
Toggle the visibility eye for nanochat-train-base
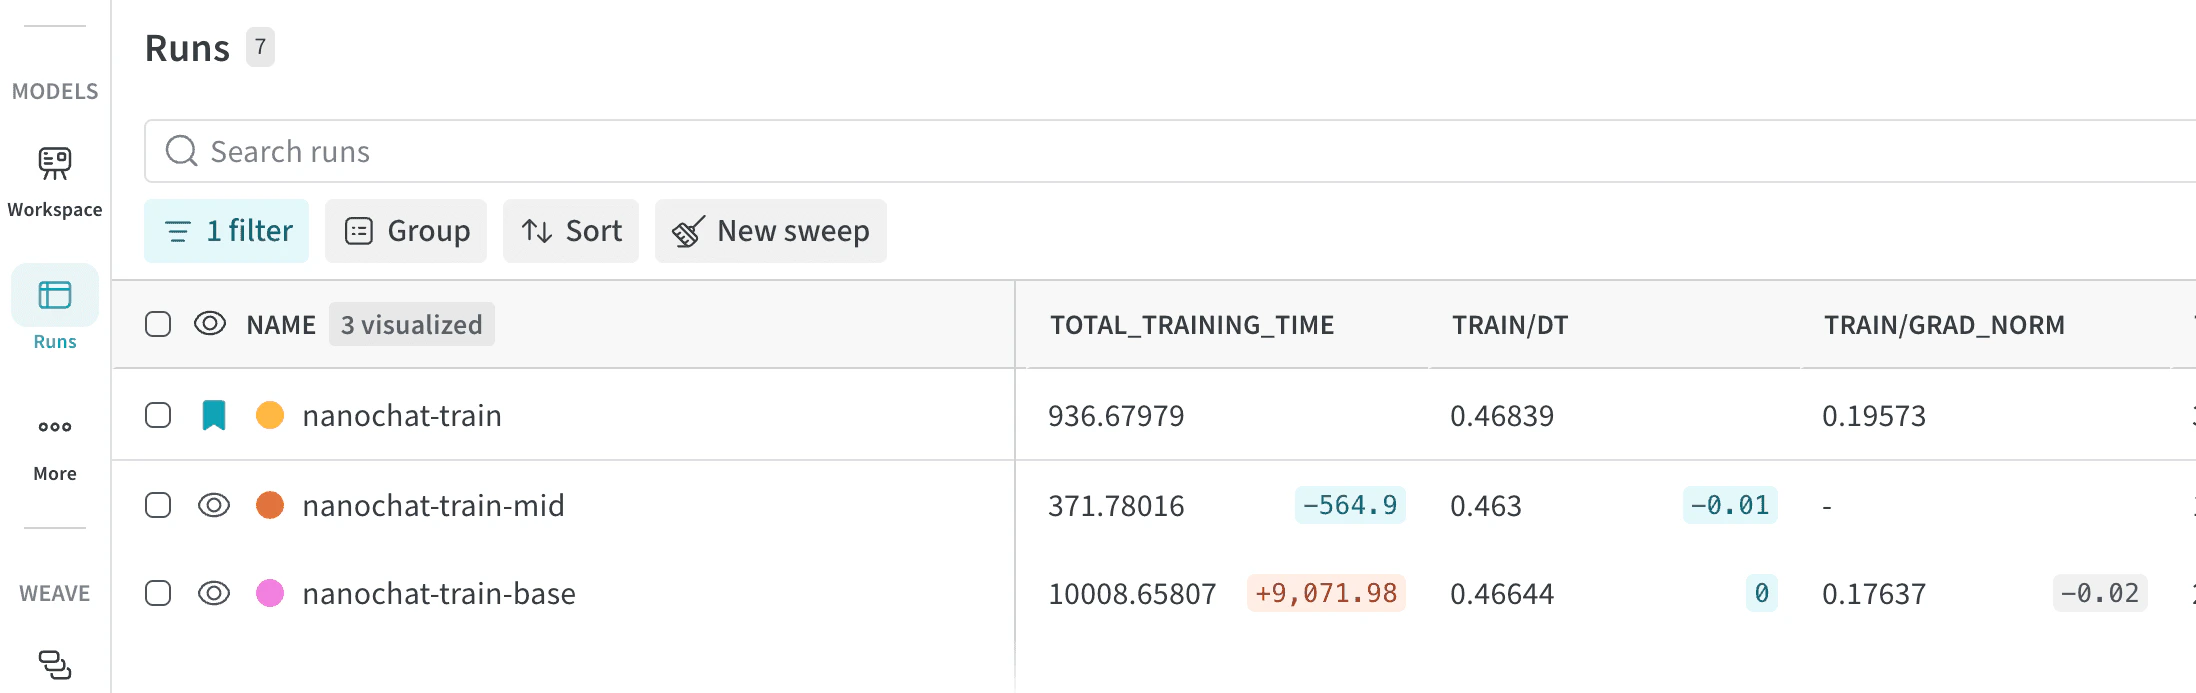[x=213, y=593]
